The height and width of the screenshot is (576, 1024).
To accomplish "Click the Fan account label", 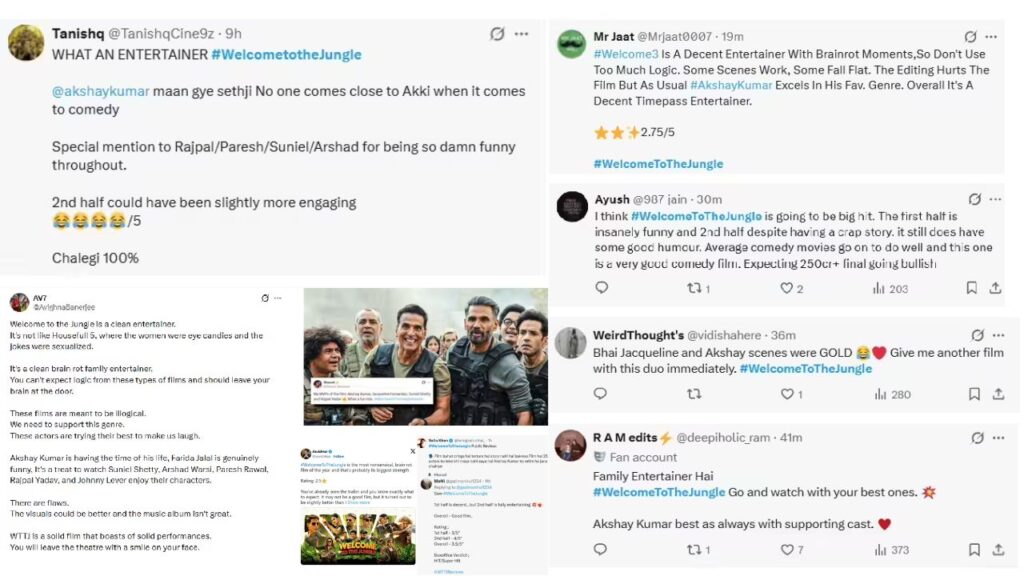I will point(643,457).
